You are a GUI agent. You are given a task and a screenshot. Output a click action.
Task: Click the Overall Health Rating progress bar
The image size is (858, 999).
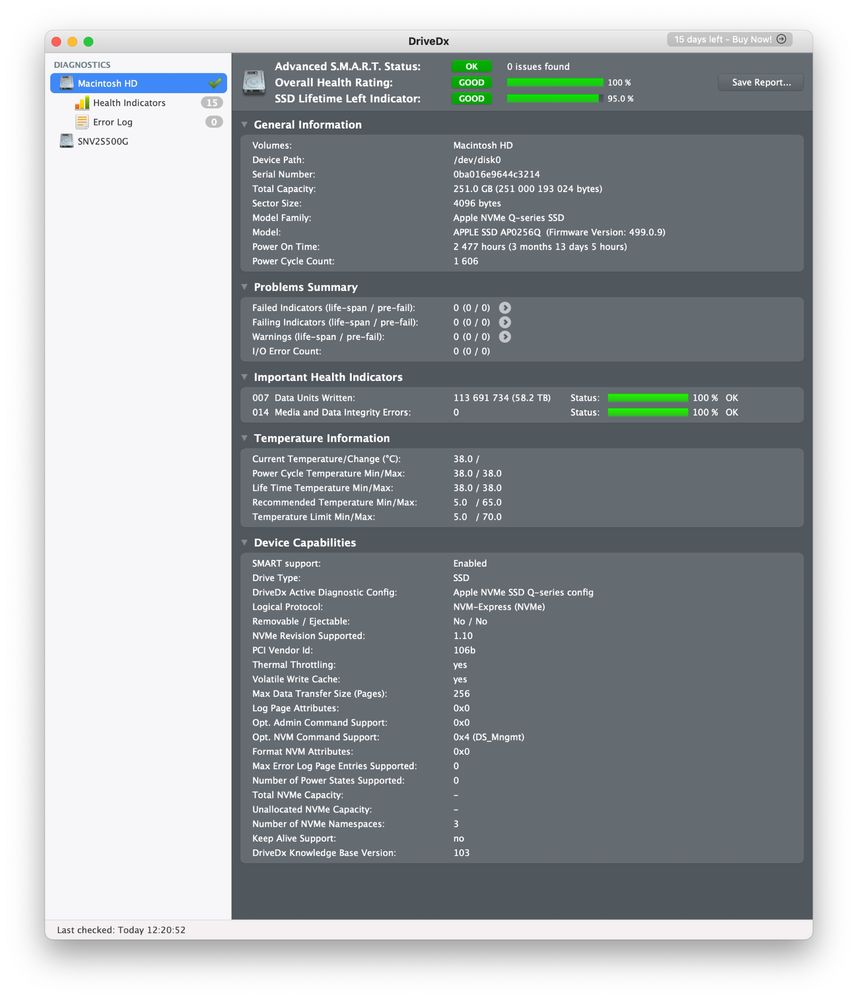(x=555, y=82)
